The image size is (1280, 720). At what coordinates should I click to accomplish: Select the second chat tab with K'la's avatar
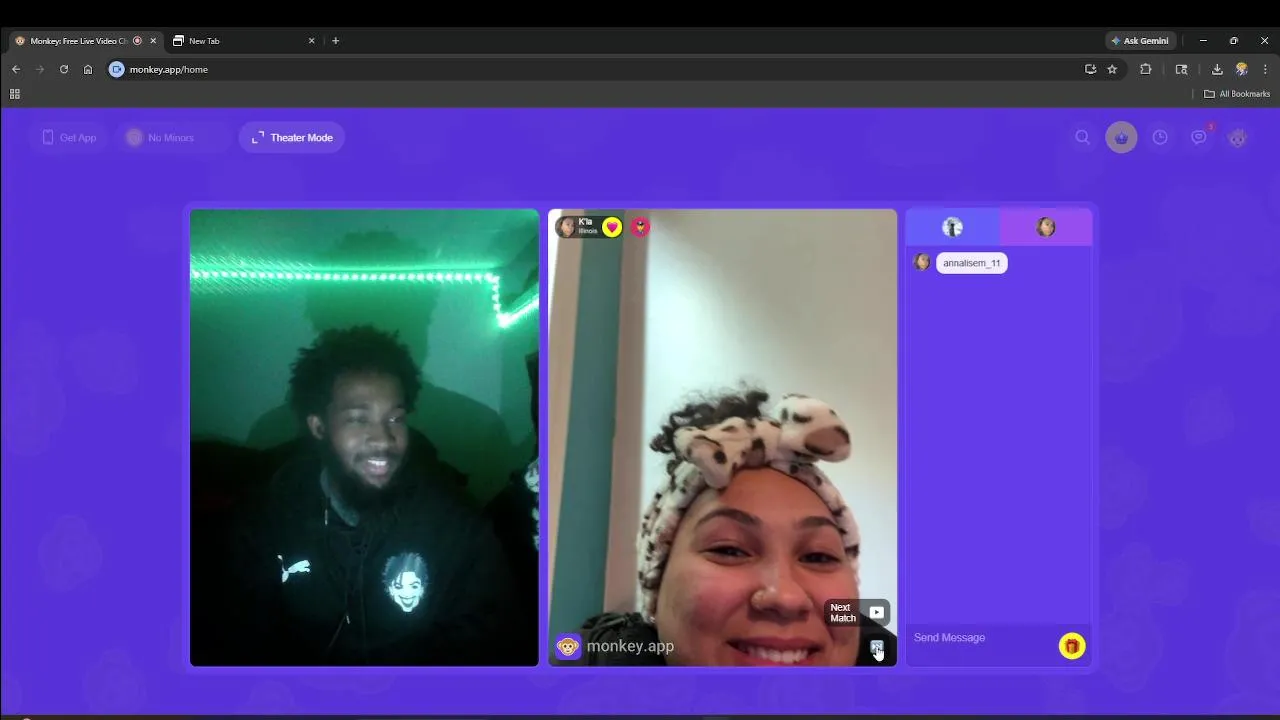pos(1046,227)
